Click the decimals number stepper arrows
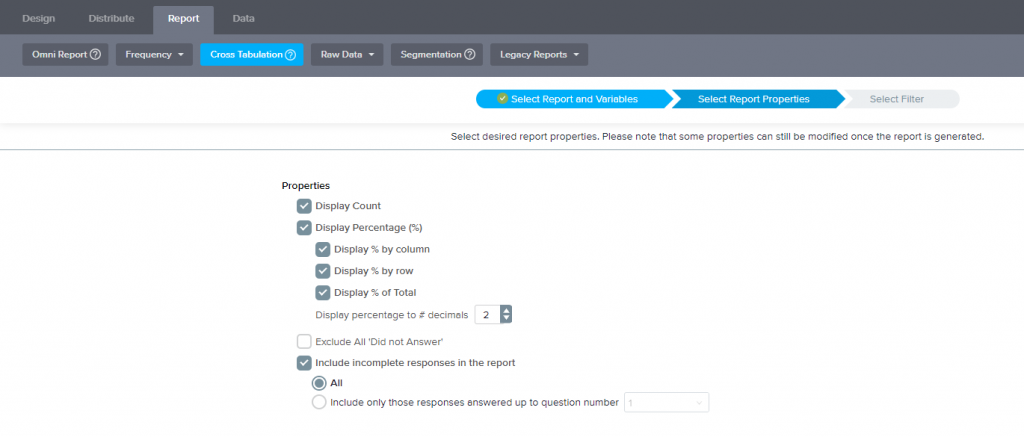This screenshot has width=1024, height=437. [506, 315]
